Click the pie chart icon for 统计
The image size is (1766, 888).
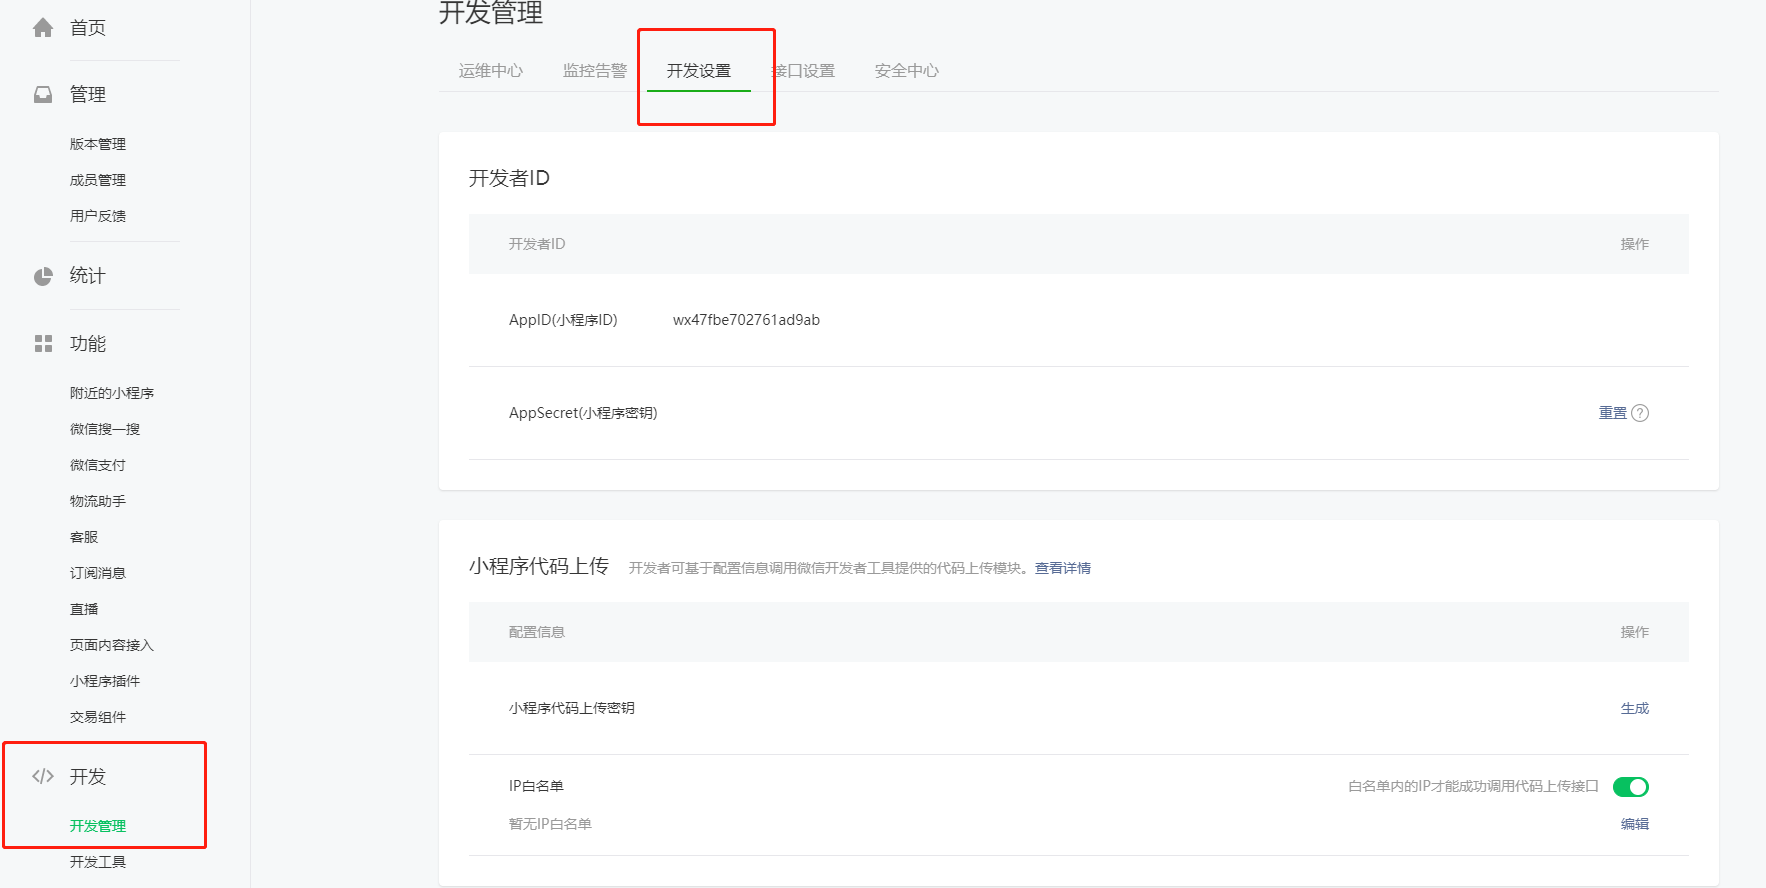click(x=43, y=277)
